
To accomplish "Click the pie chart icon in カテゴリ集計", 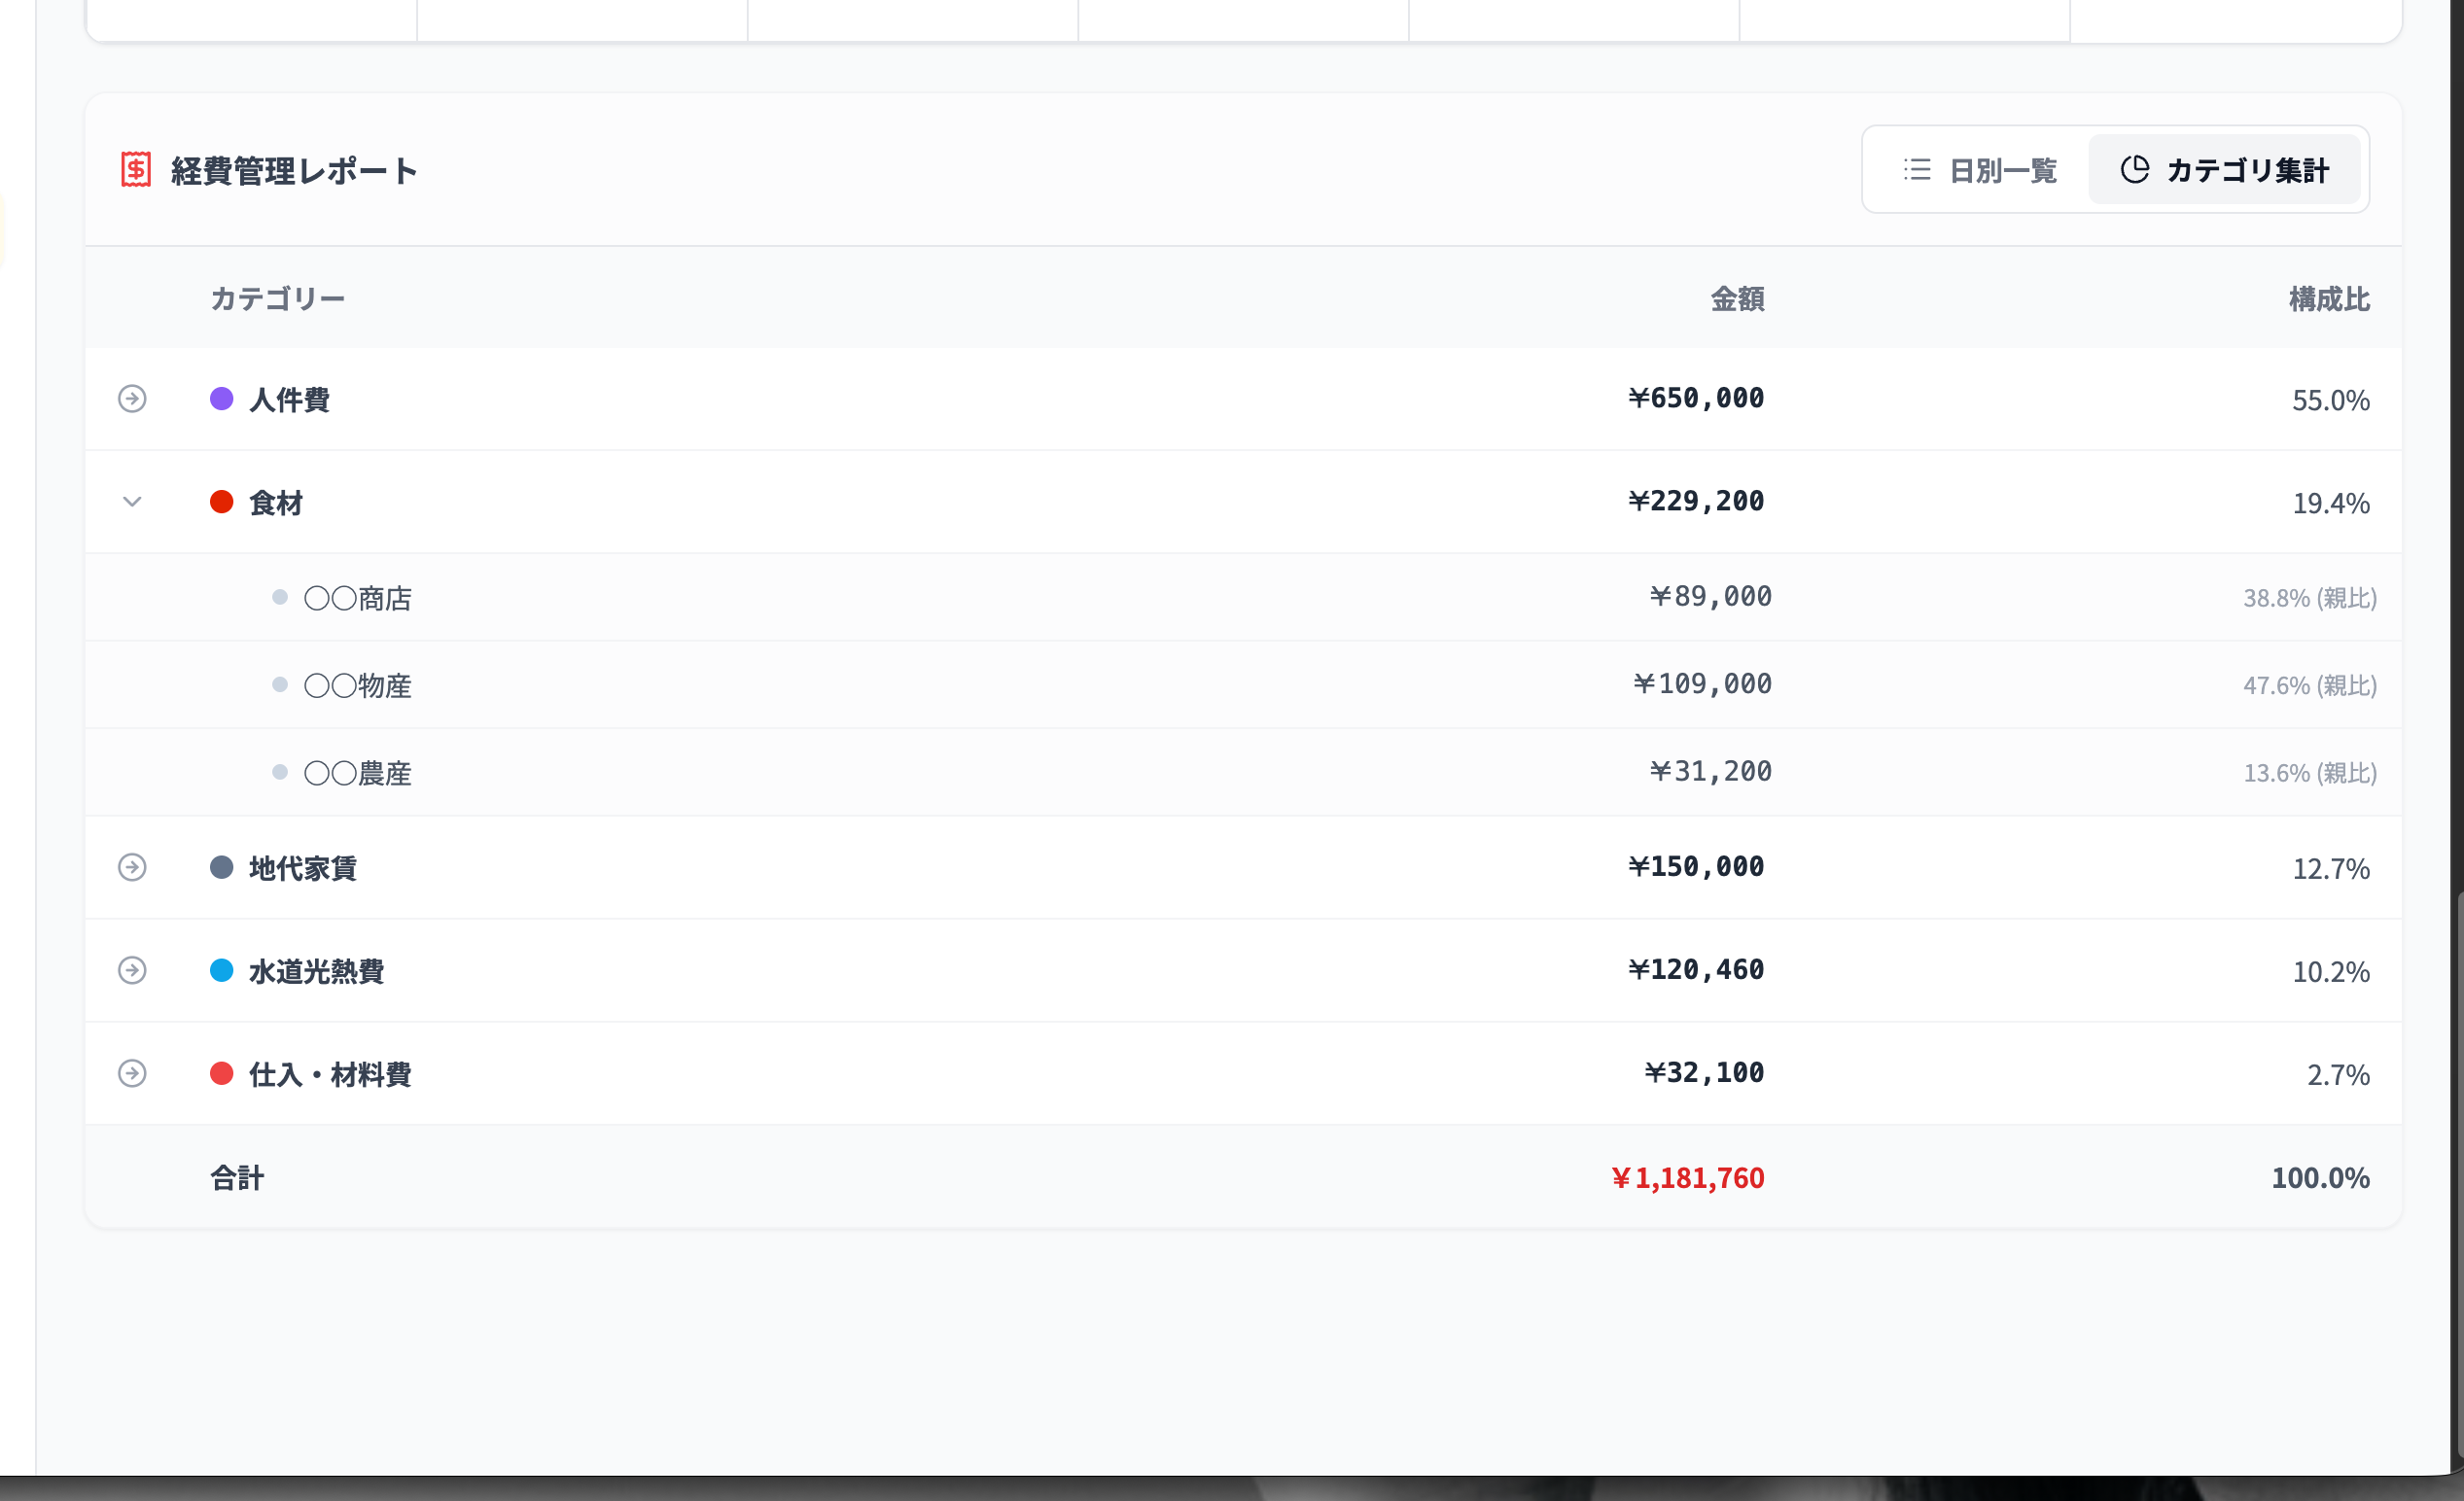I will click(2134, 170).
